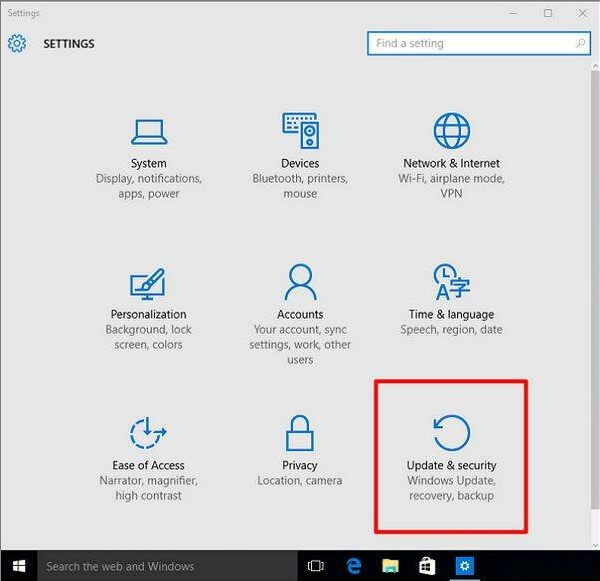Click the Settings gear icon in header
Screen dimensions: 600x581
[17, 43]
